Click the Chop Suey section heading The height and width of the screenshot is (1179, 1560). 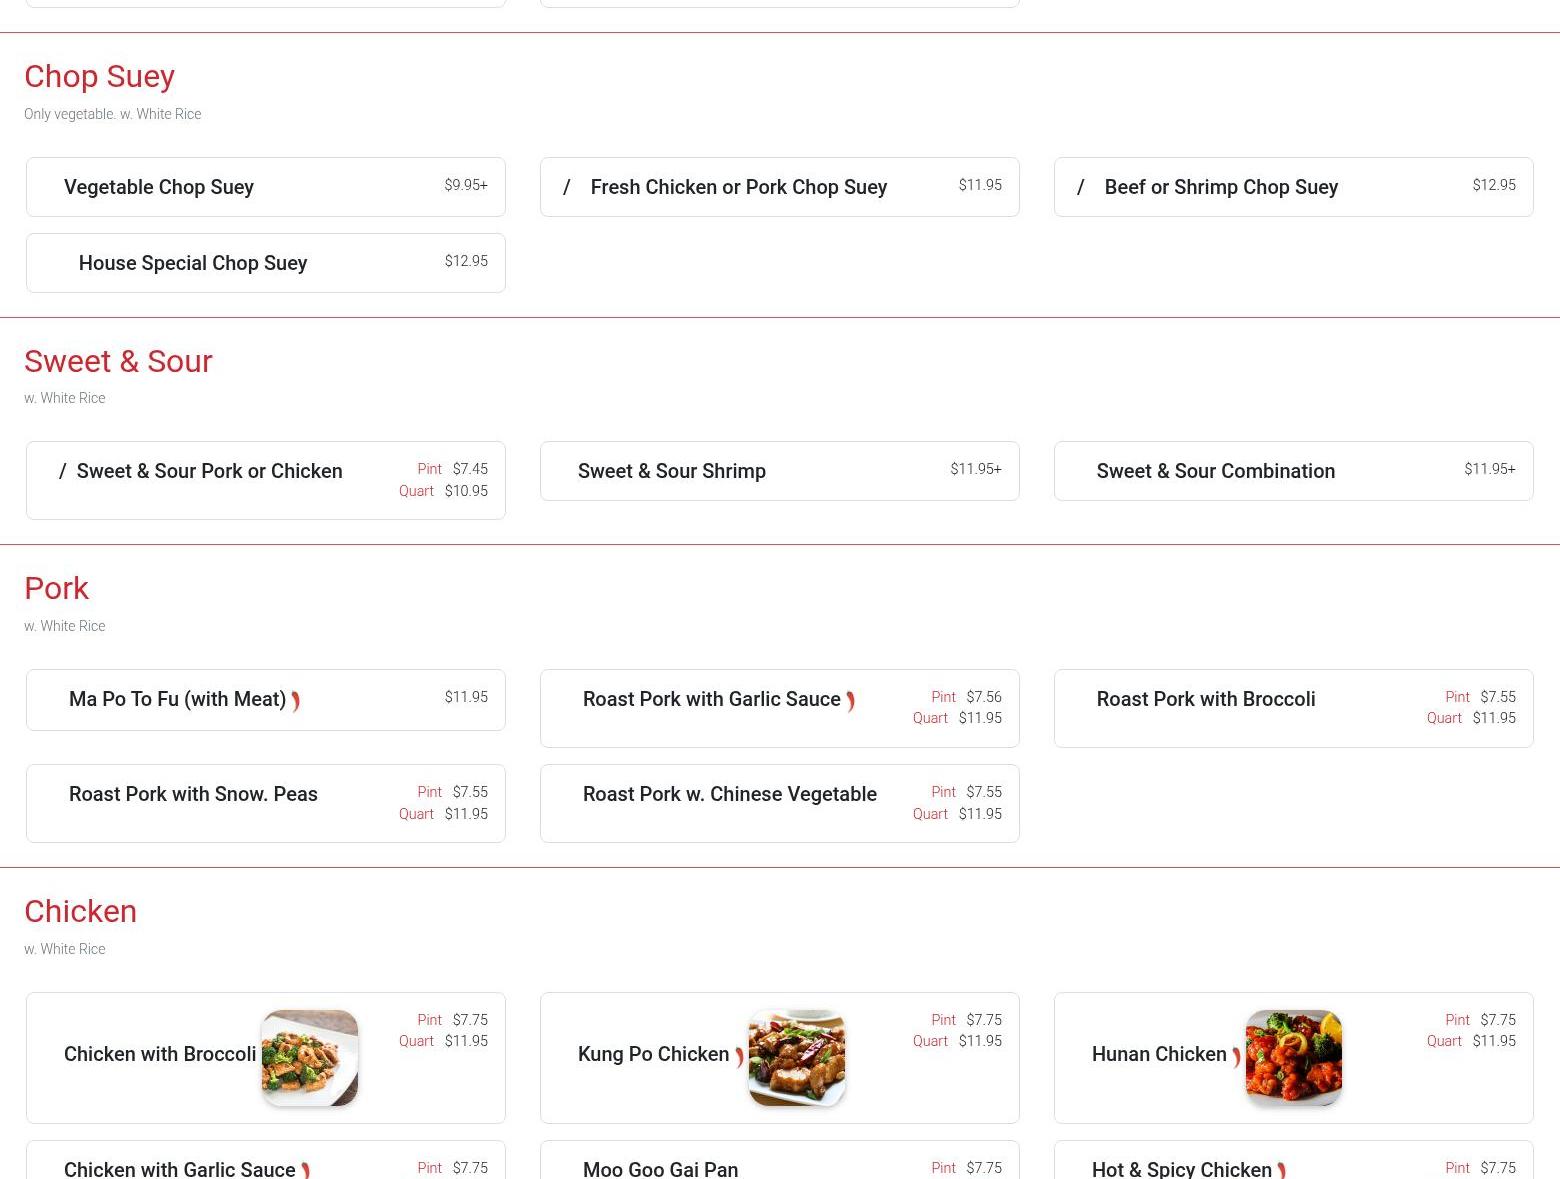tap(99, 76)
